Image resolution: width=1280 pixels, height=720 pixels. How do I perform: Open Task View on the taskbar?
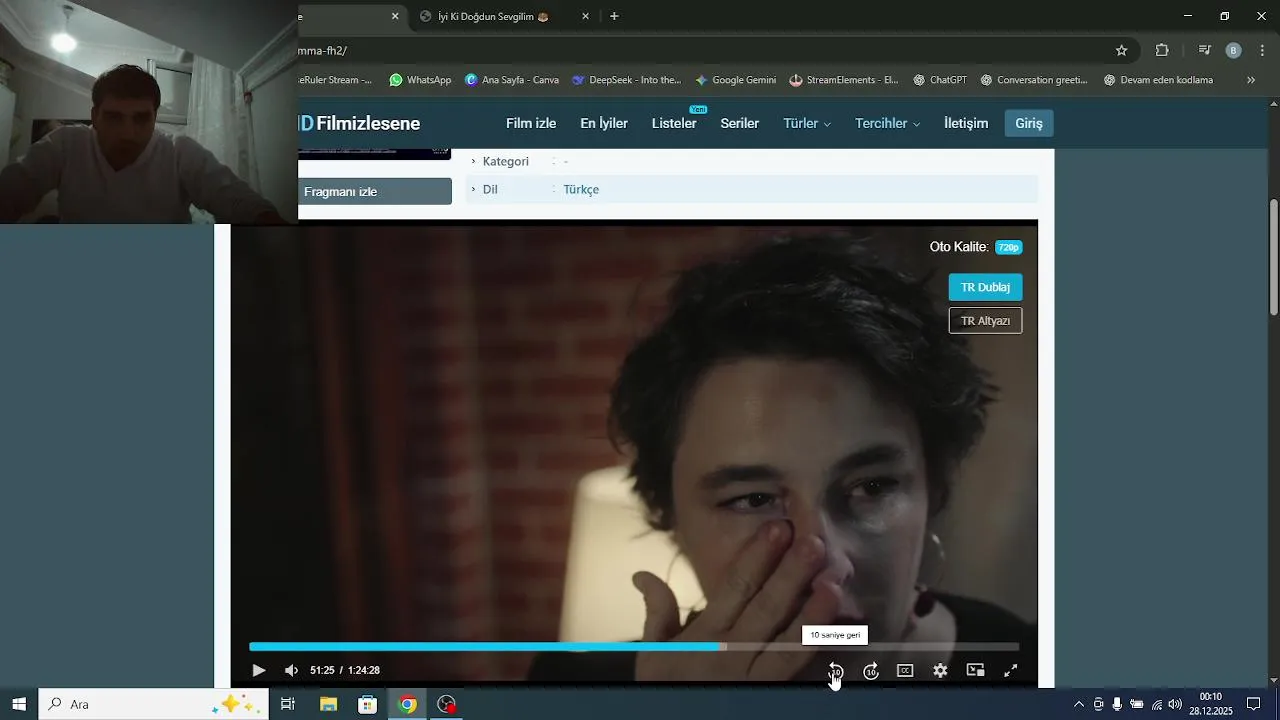[x=288, y=704]
